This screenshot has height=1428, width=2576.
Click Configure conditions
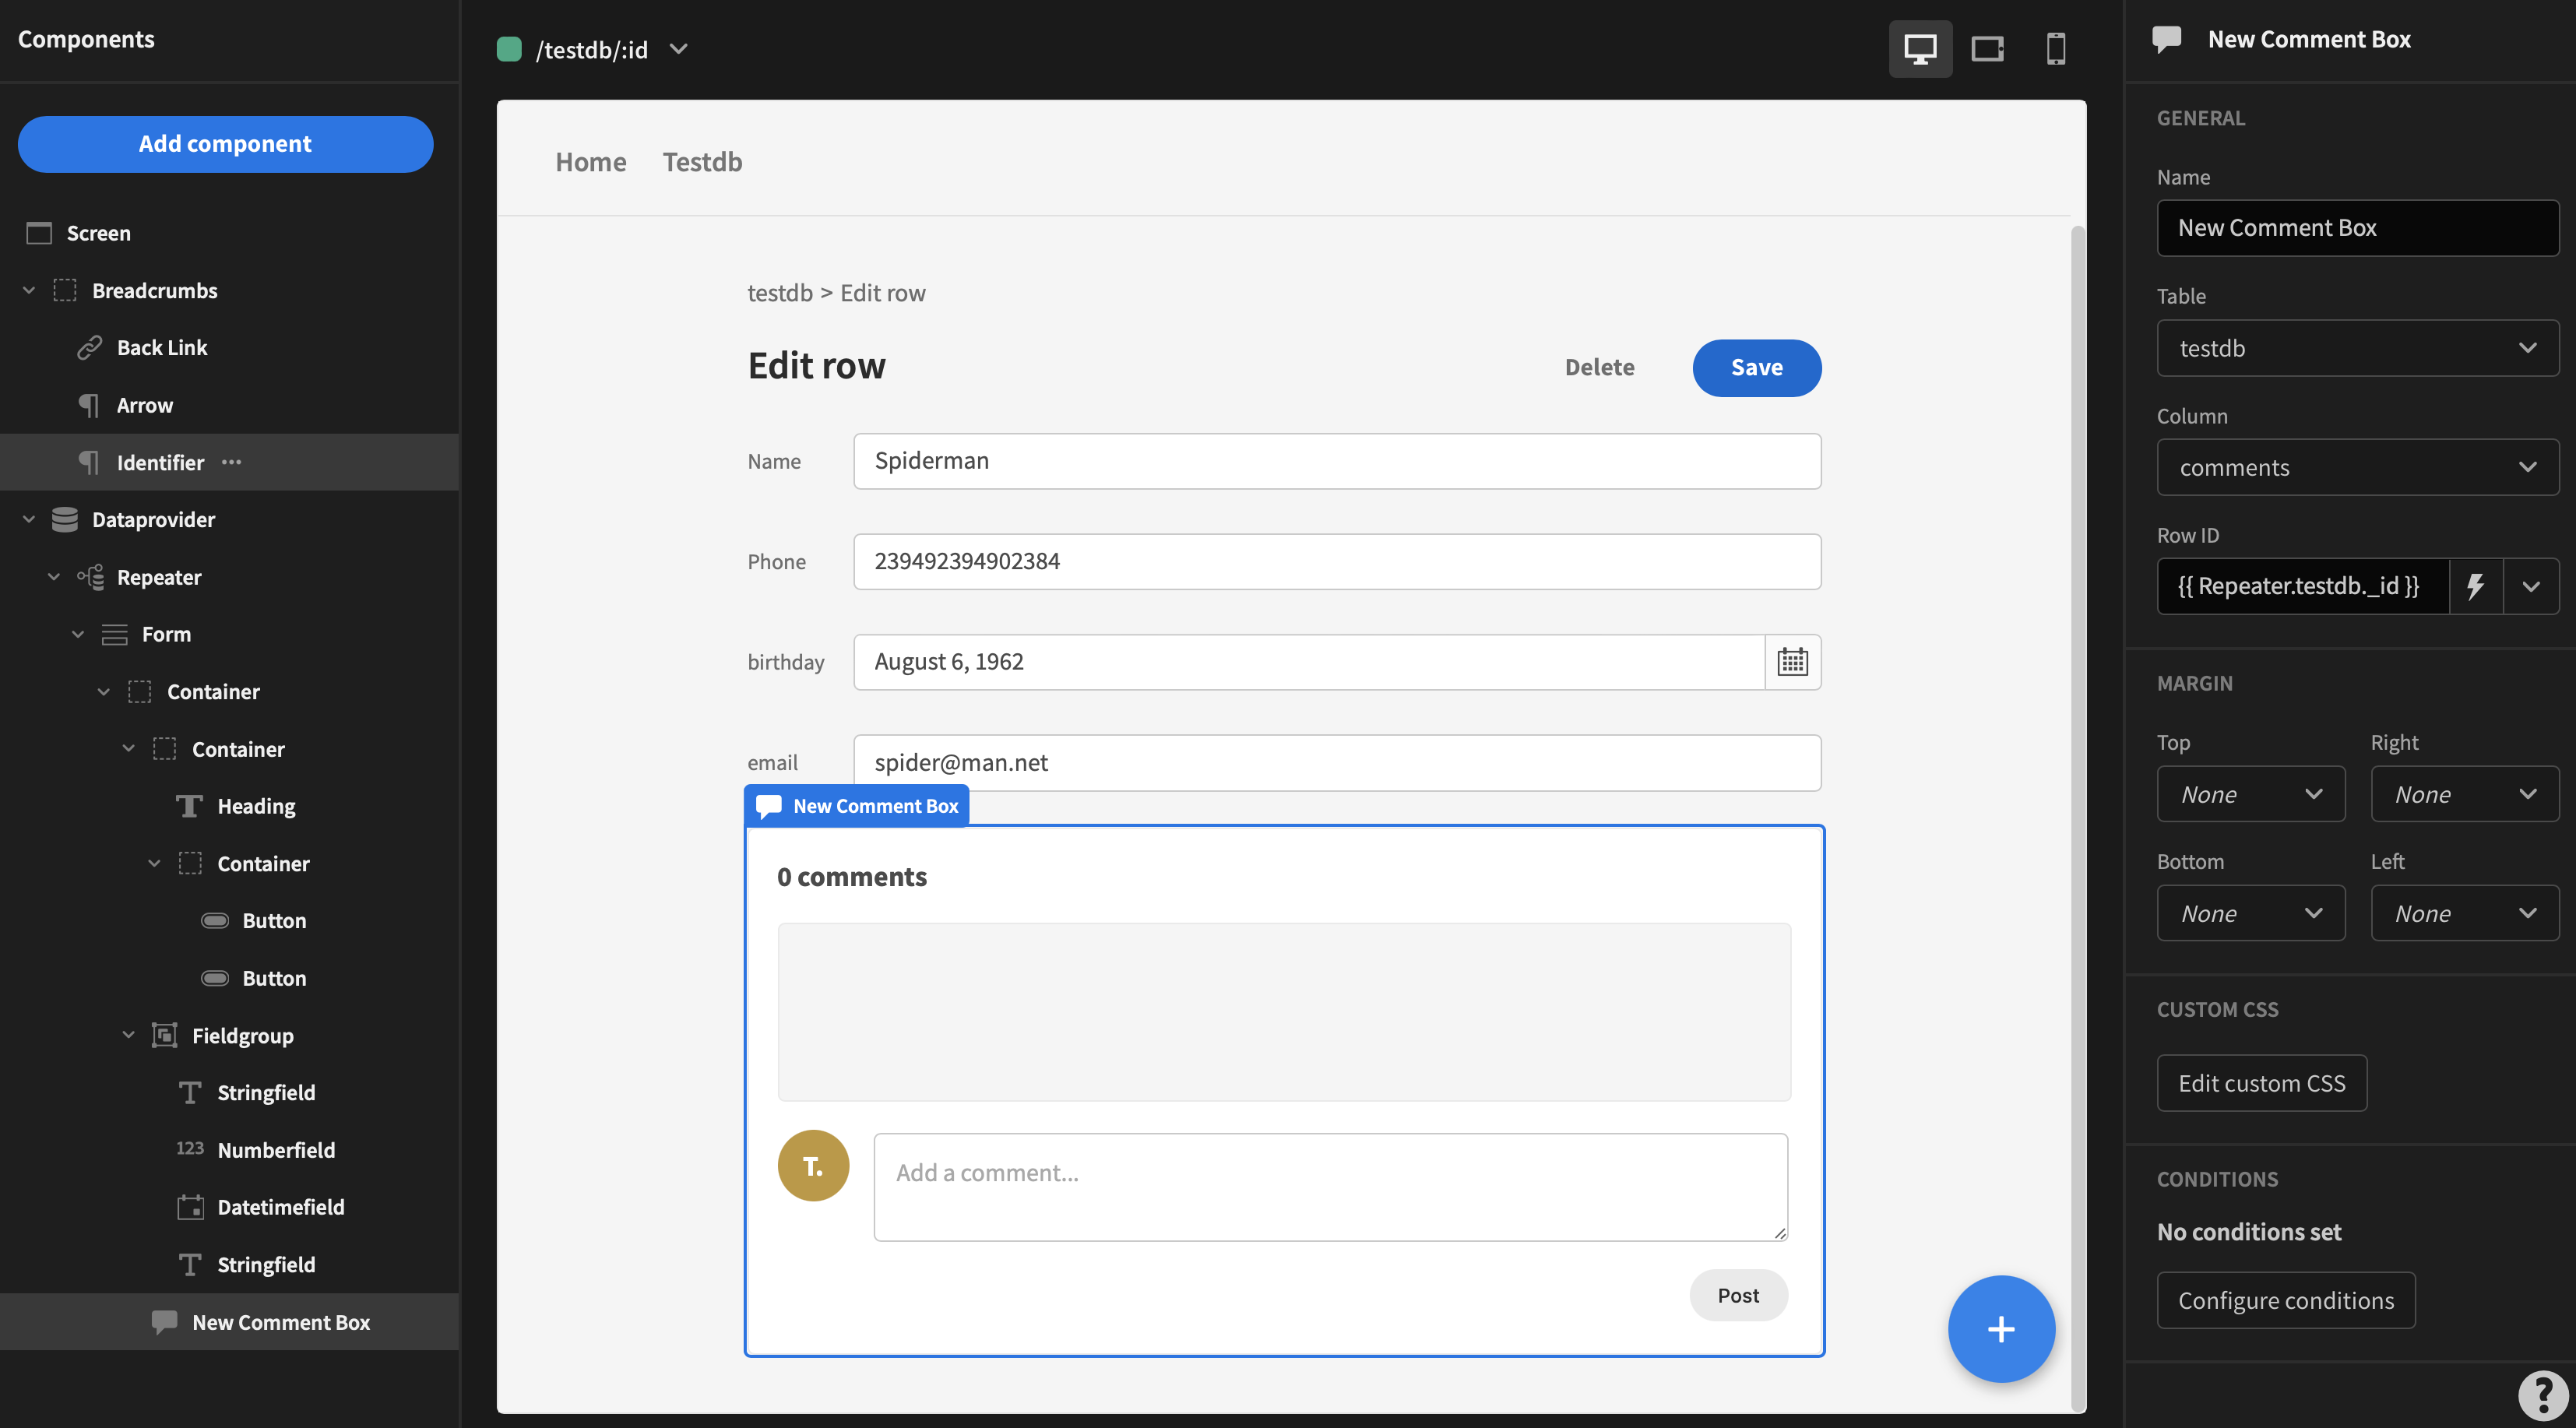[2286, 1299]
